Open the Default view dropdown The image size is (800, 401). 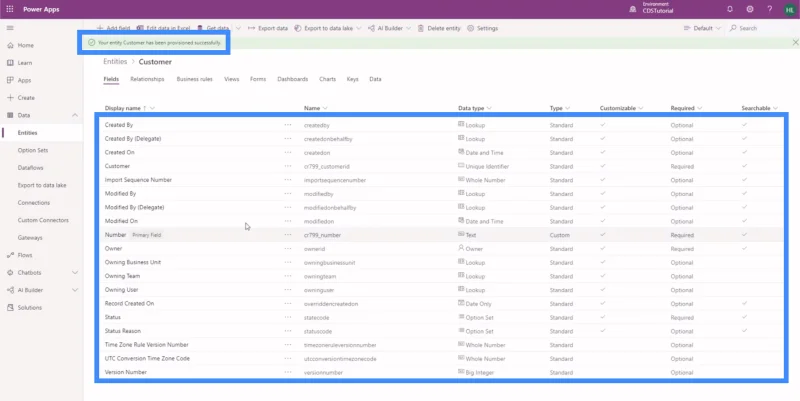point(703,28)
